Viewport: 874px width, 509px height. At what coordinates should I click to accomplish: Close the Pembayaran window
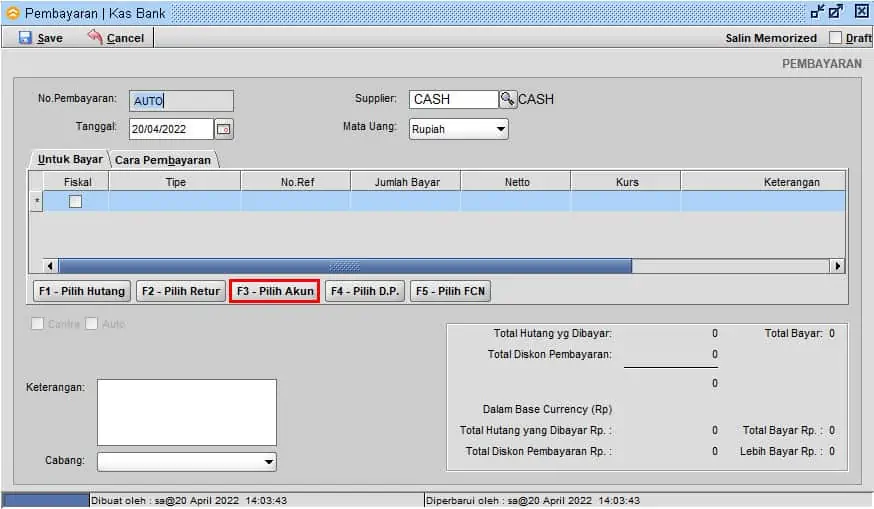pos(861,12)
